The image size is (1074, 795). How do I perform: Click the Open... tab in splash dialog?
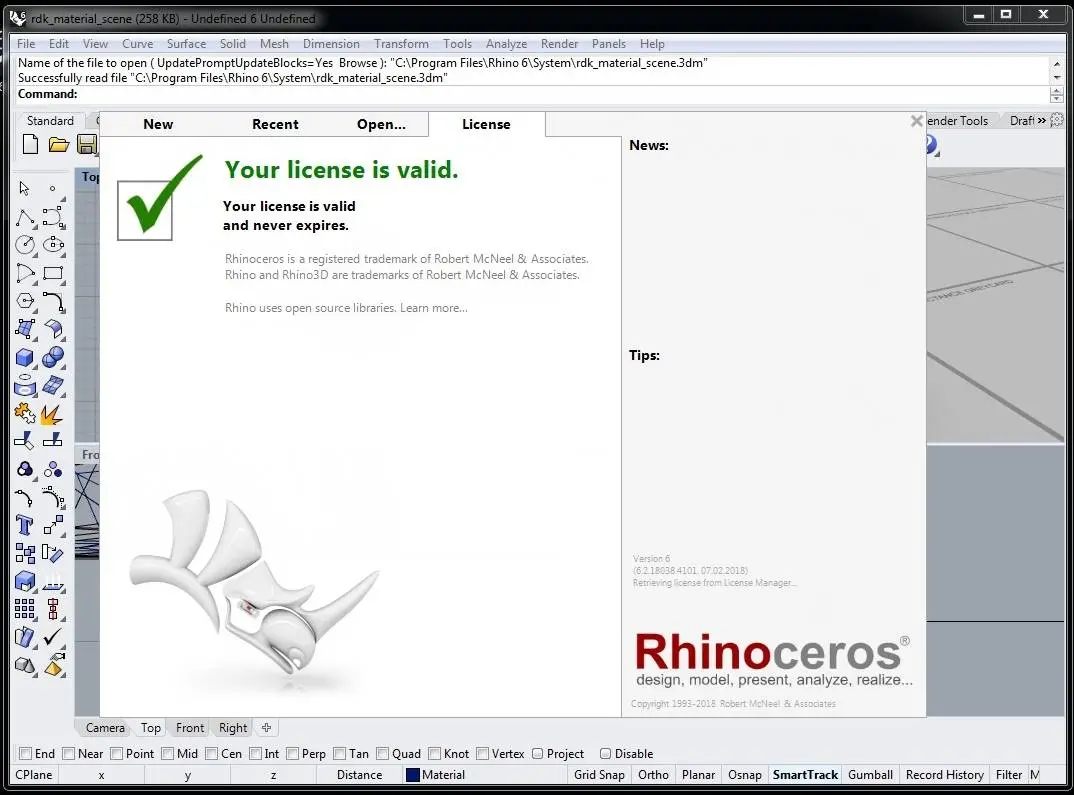coord(382,124)
